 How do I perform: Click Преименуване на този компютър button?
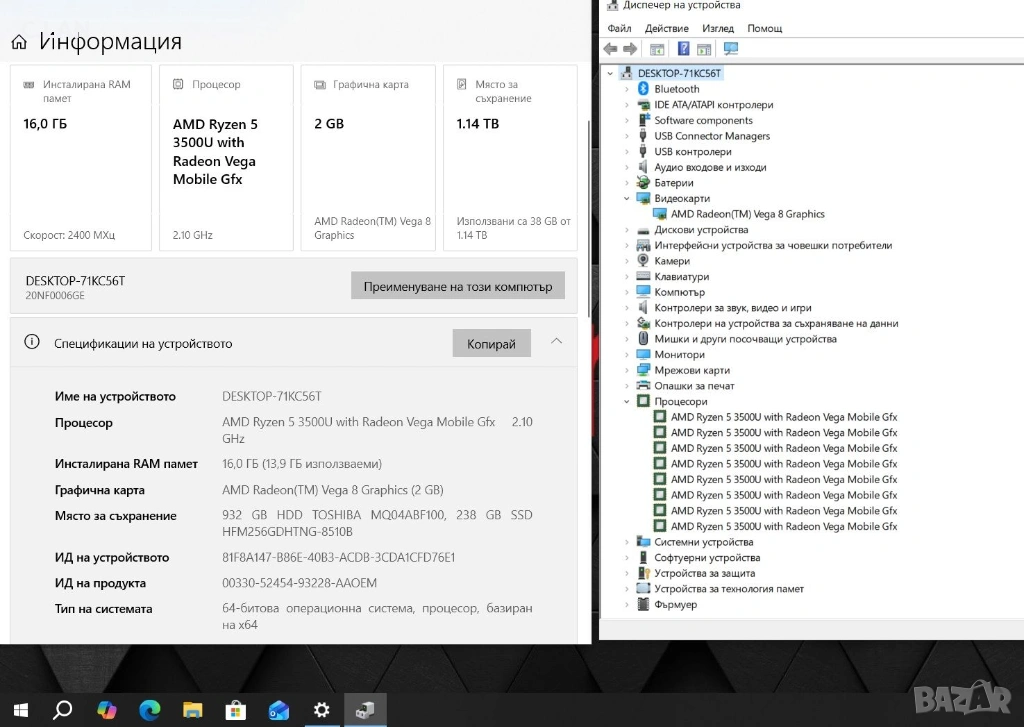[x=457, y=286]
